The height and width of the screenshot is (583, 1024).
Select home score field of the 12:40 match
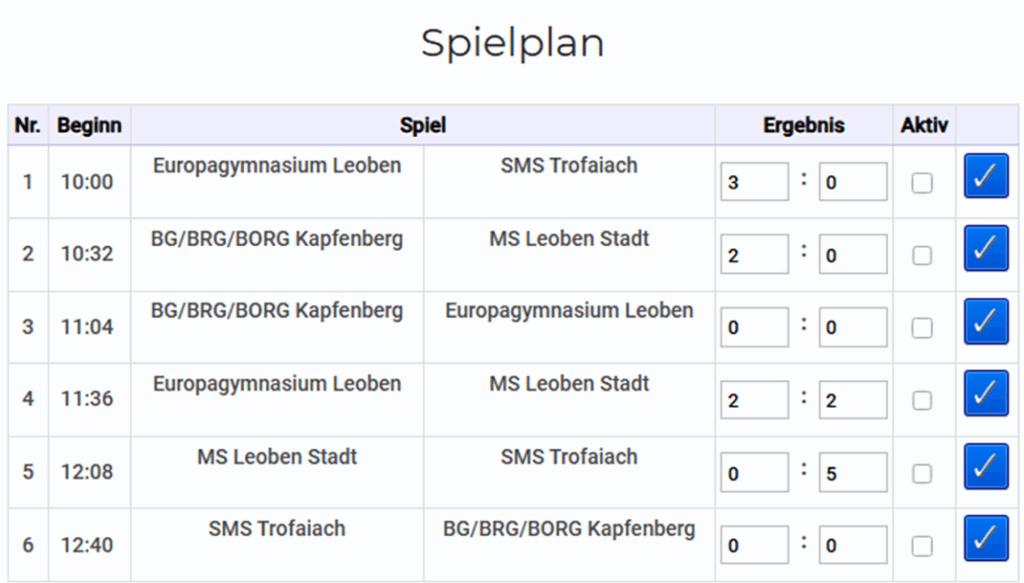tap(754, 546)
